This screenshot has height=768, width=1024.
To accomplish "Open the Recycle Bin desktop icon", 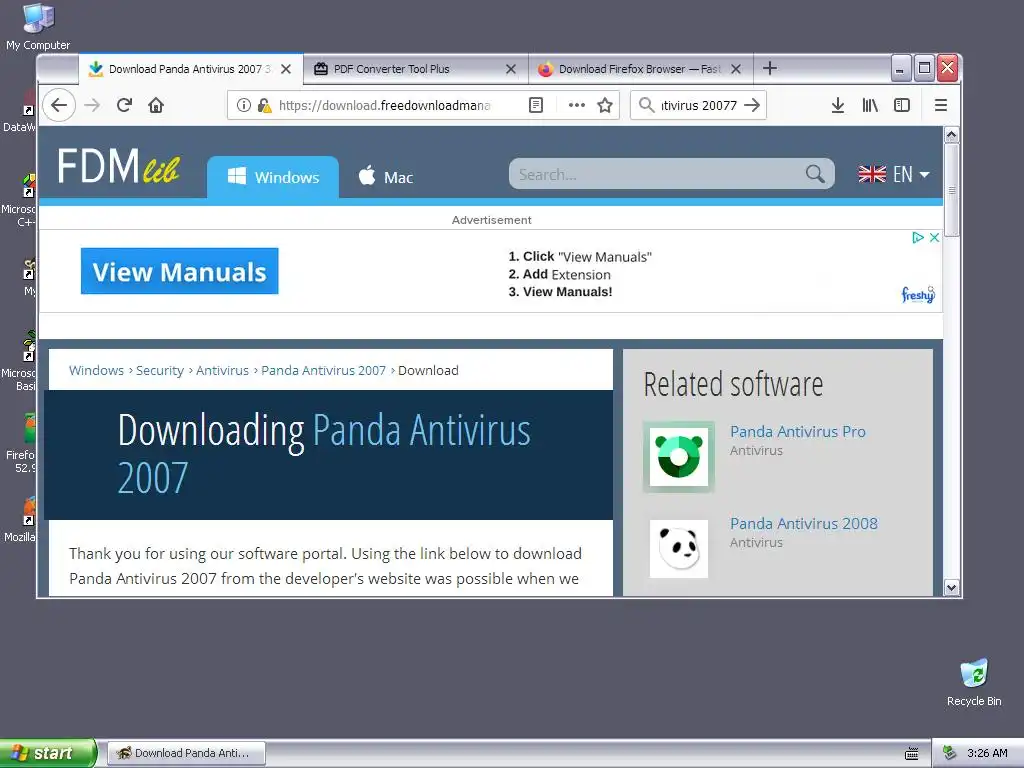I will [974, 682].
